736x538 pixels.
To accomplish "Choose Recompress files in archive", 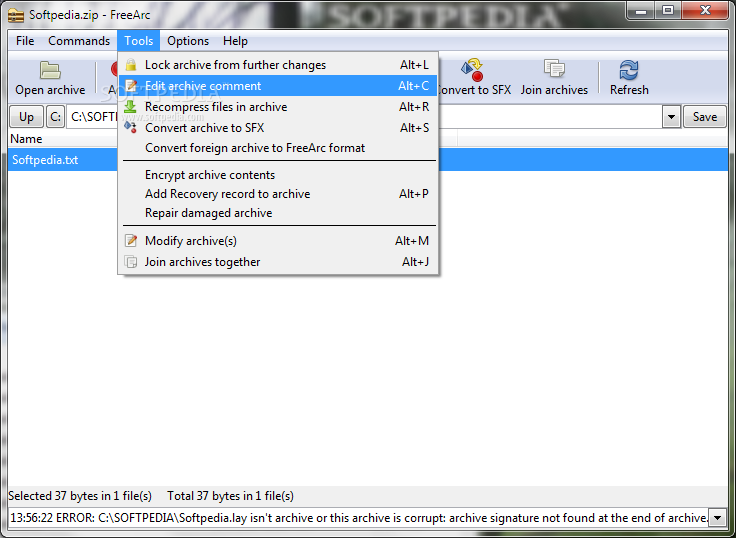I will 278,107.
